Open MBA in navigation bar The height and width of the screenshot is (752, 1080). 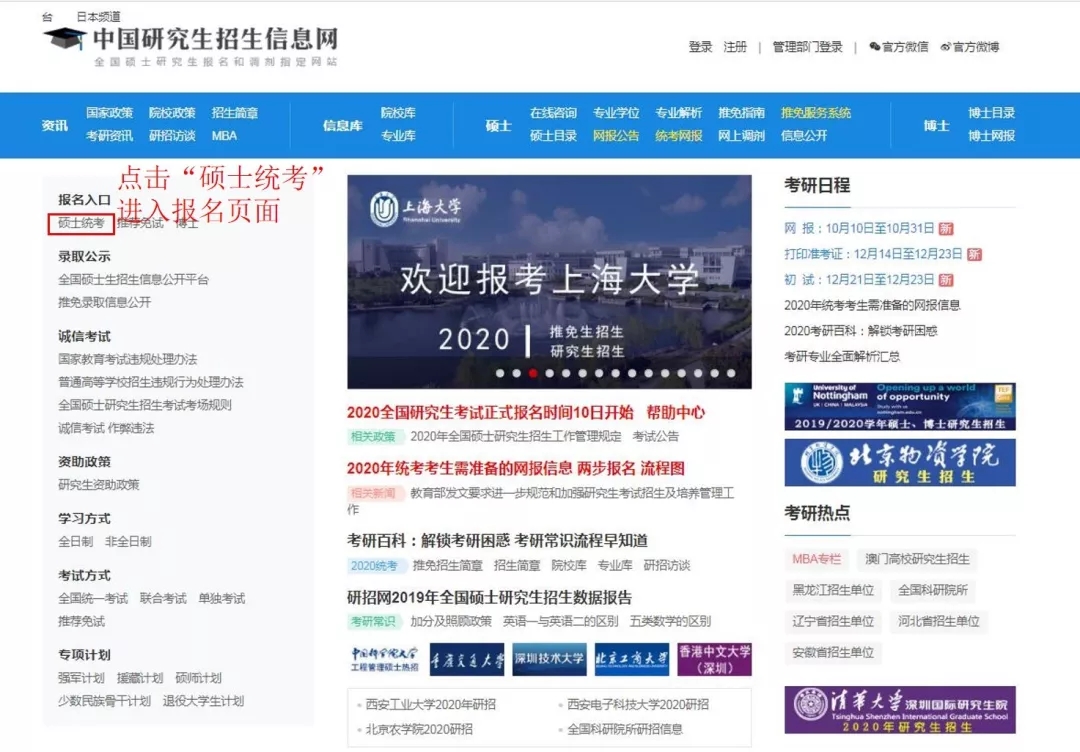coord(225,136)
